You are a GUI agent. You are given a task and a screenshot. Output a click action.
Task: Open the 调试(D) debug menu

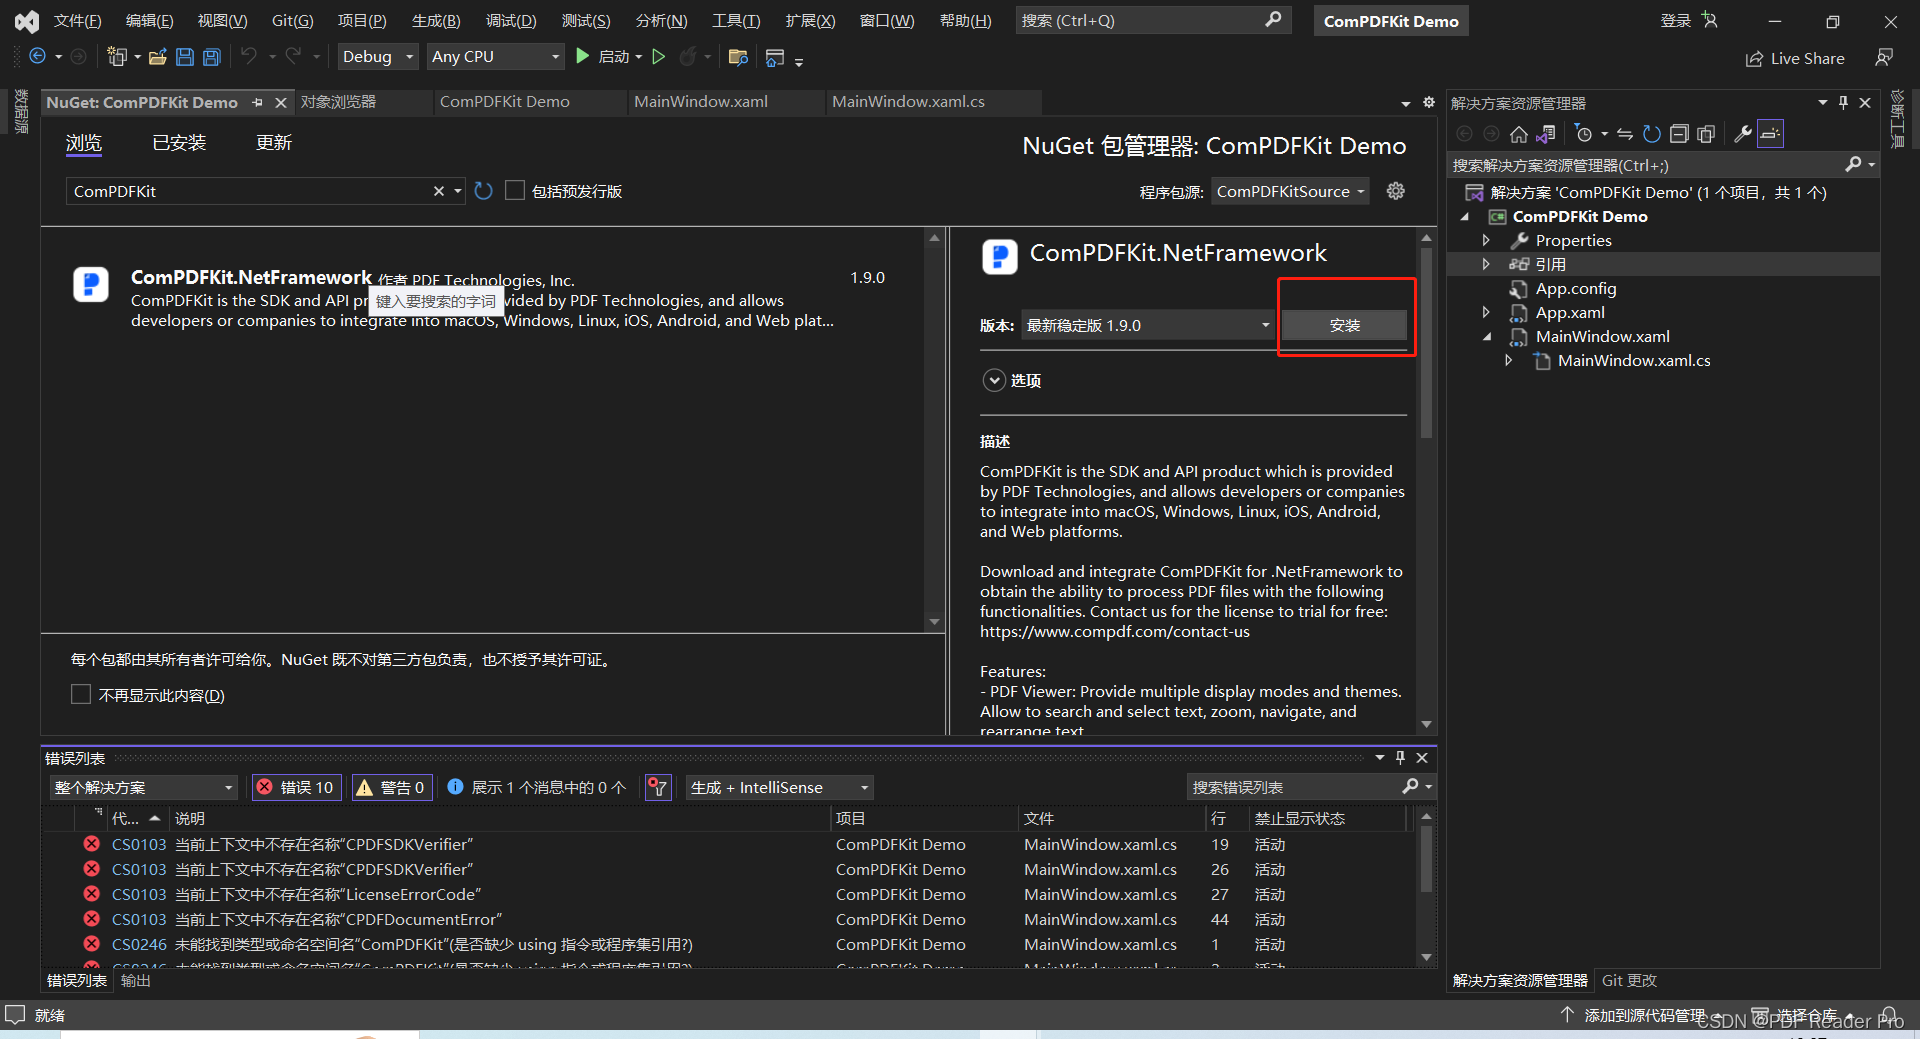click(x=511, y=21)
